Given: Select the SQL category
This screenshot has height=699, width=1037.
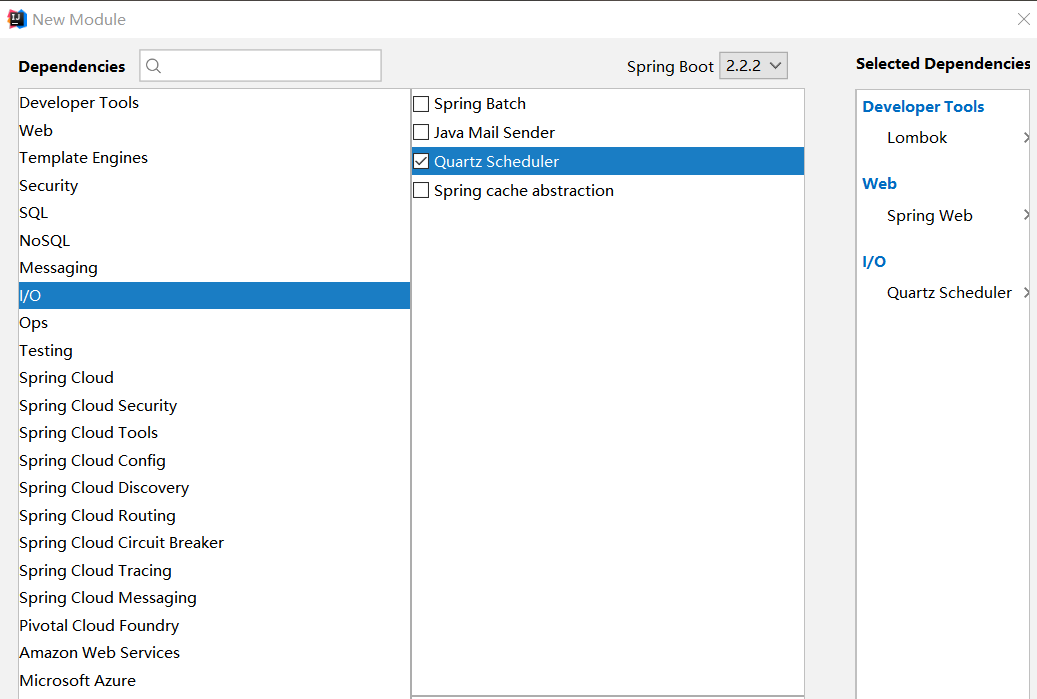Looking at the screenshot, I should click(214, 212).
